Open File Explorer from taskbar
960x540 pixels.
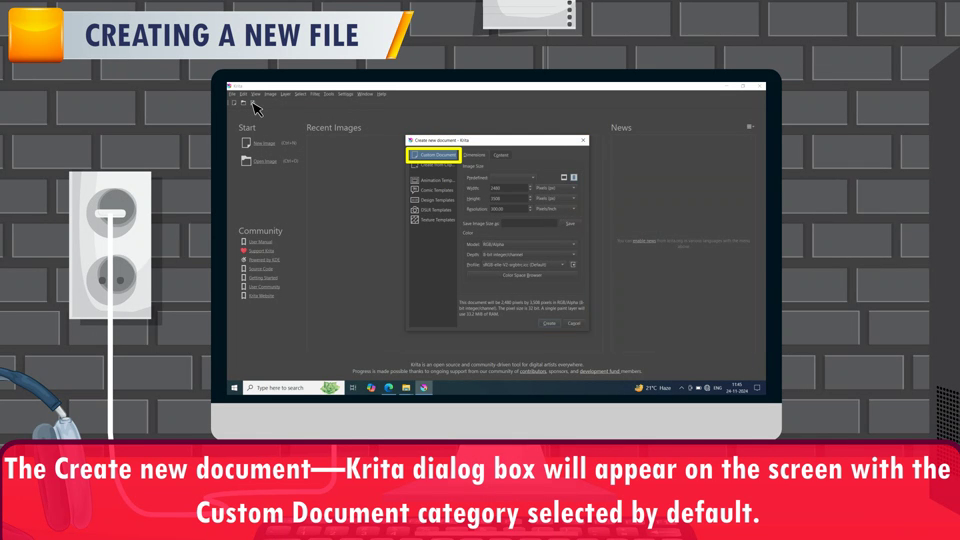[406, 388]
